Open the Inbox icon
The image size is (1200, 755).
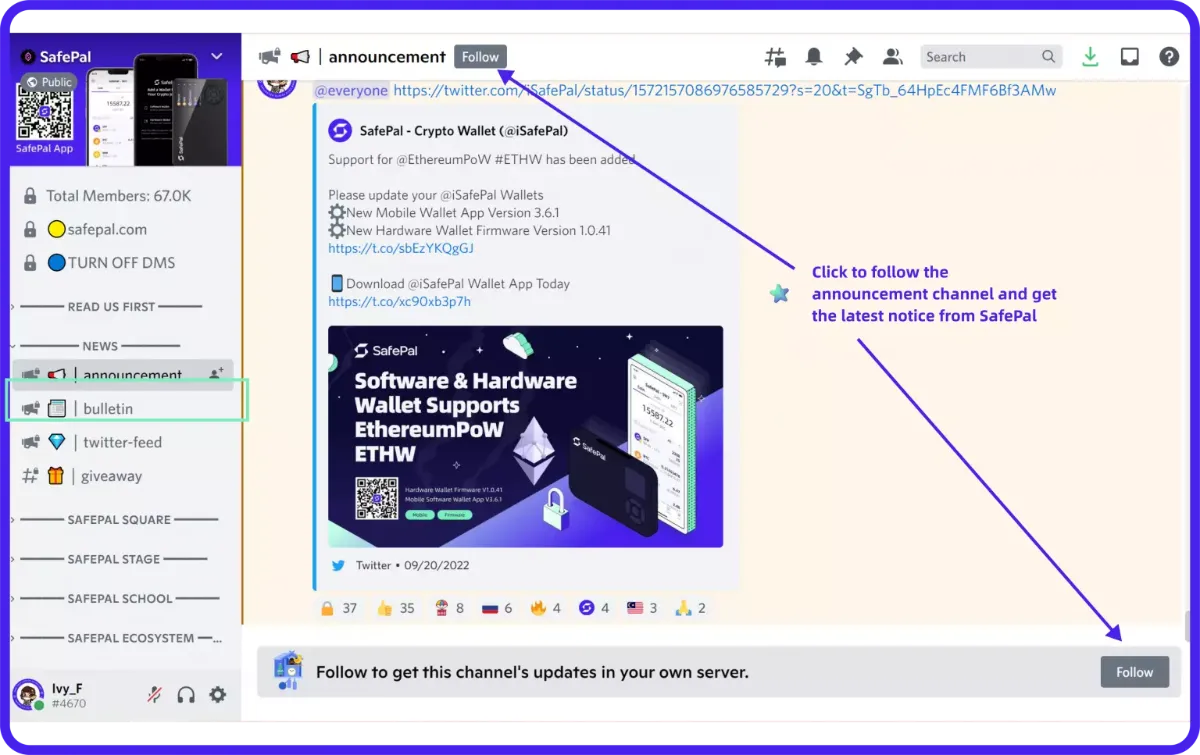1130,57
